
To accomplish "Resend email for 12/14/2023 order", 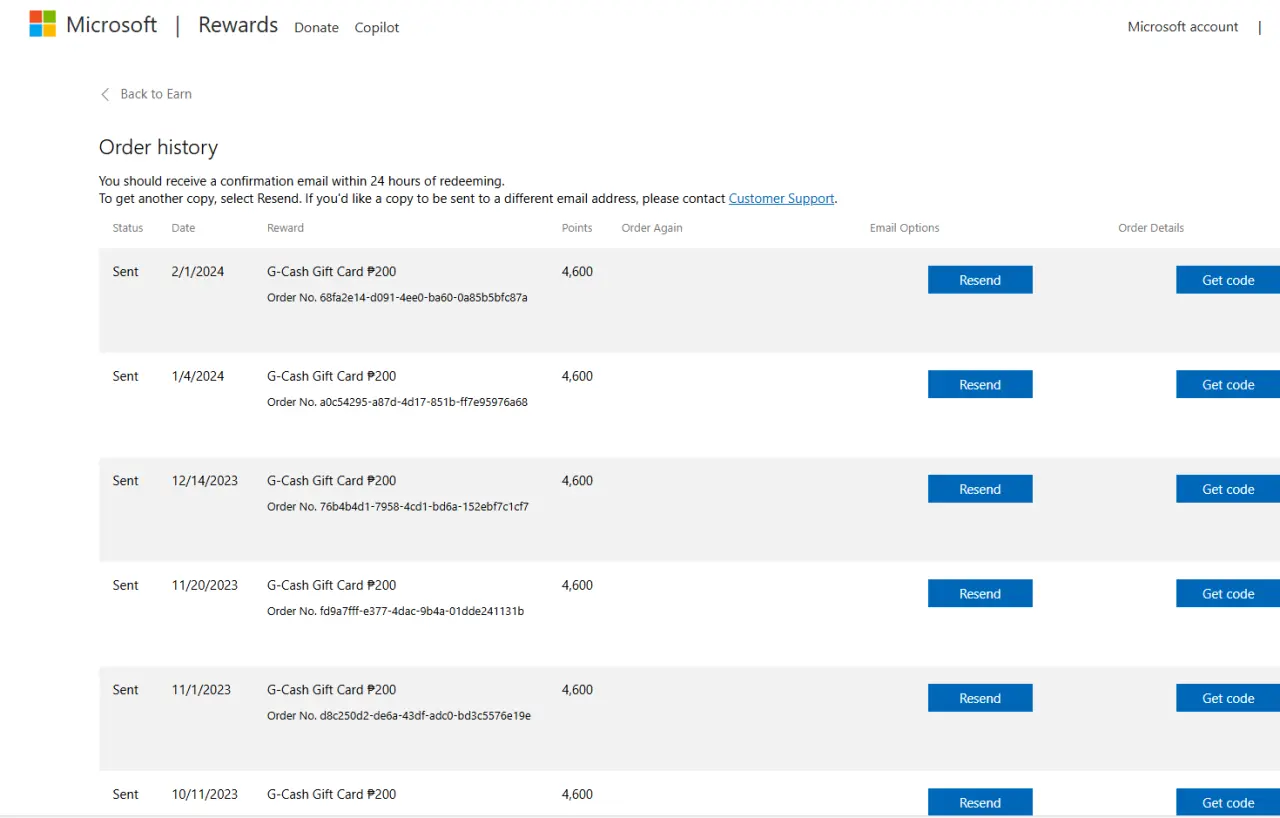I will 980,489.
